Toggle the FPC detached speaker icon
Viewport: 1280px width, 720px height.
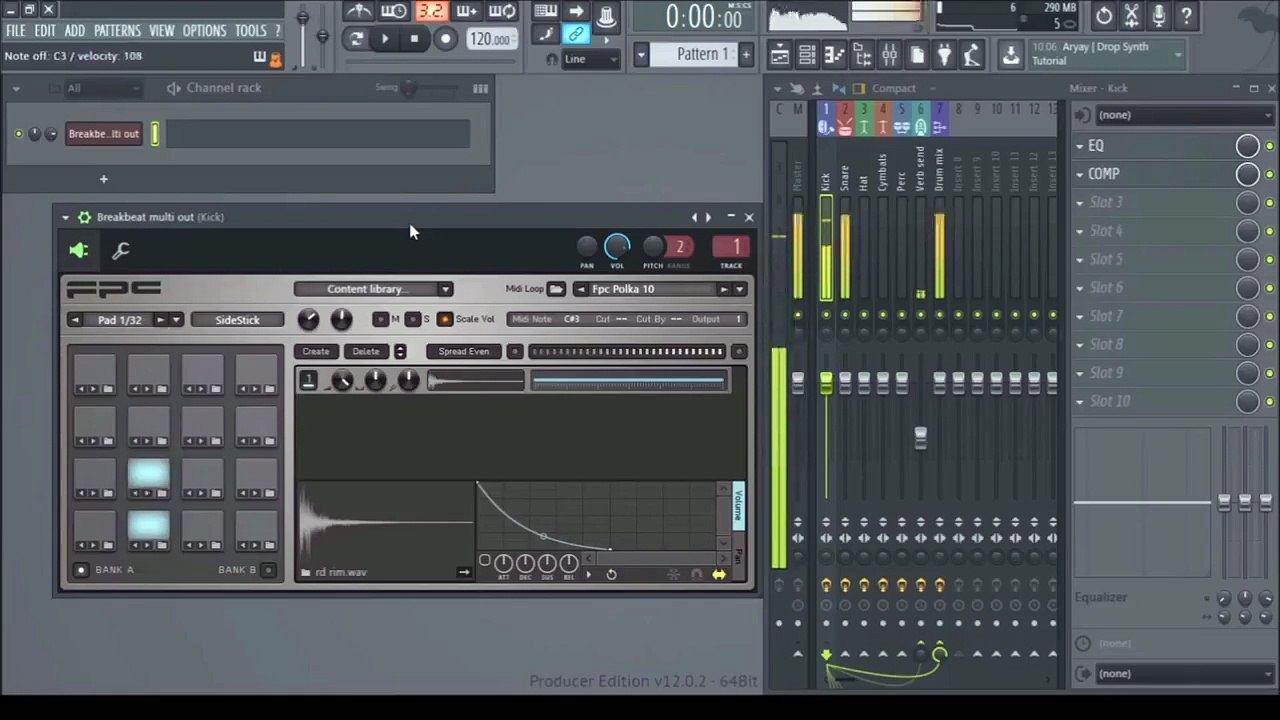(78, 251)
